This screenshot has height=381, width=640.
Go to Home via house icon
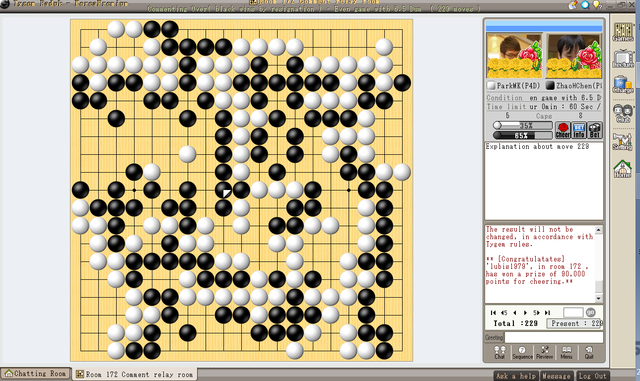pos(623,169)
